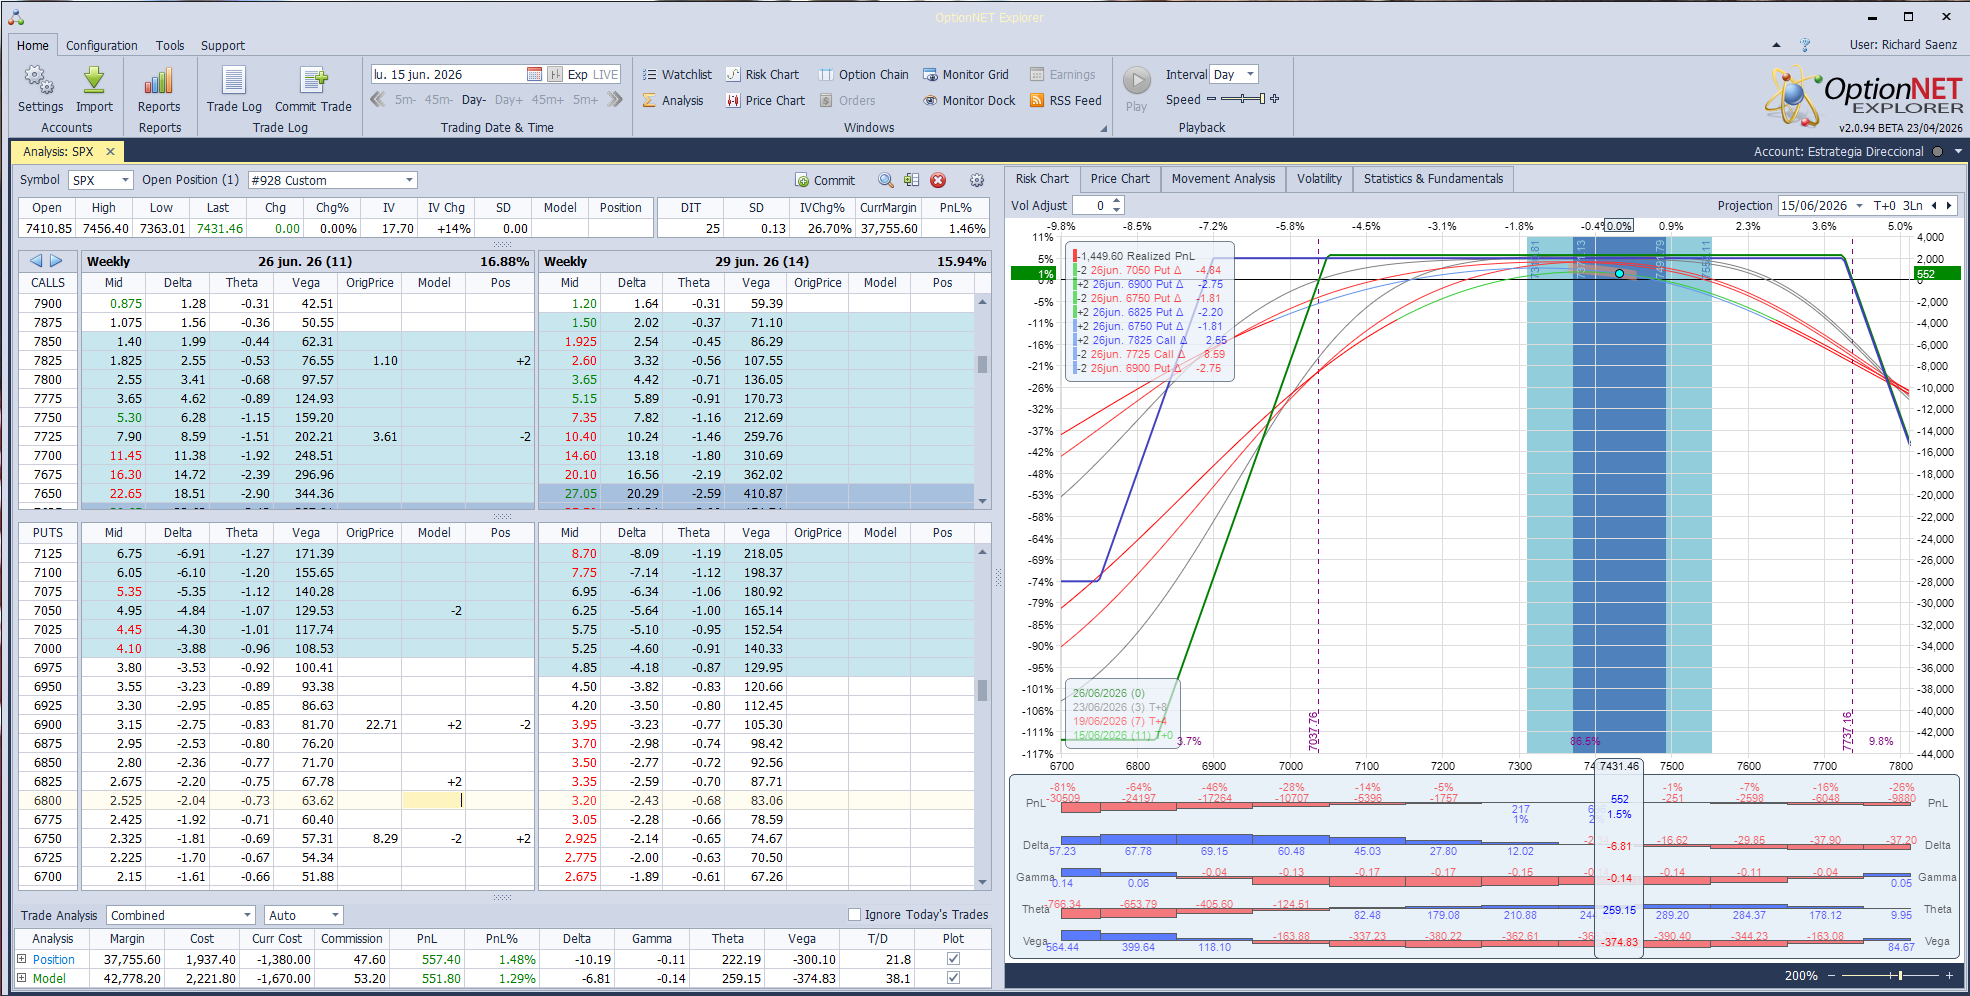Click the magnifier search icon beside Commit

click(x=886, y=180)
